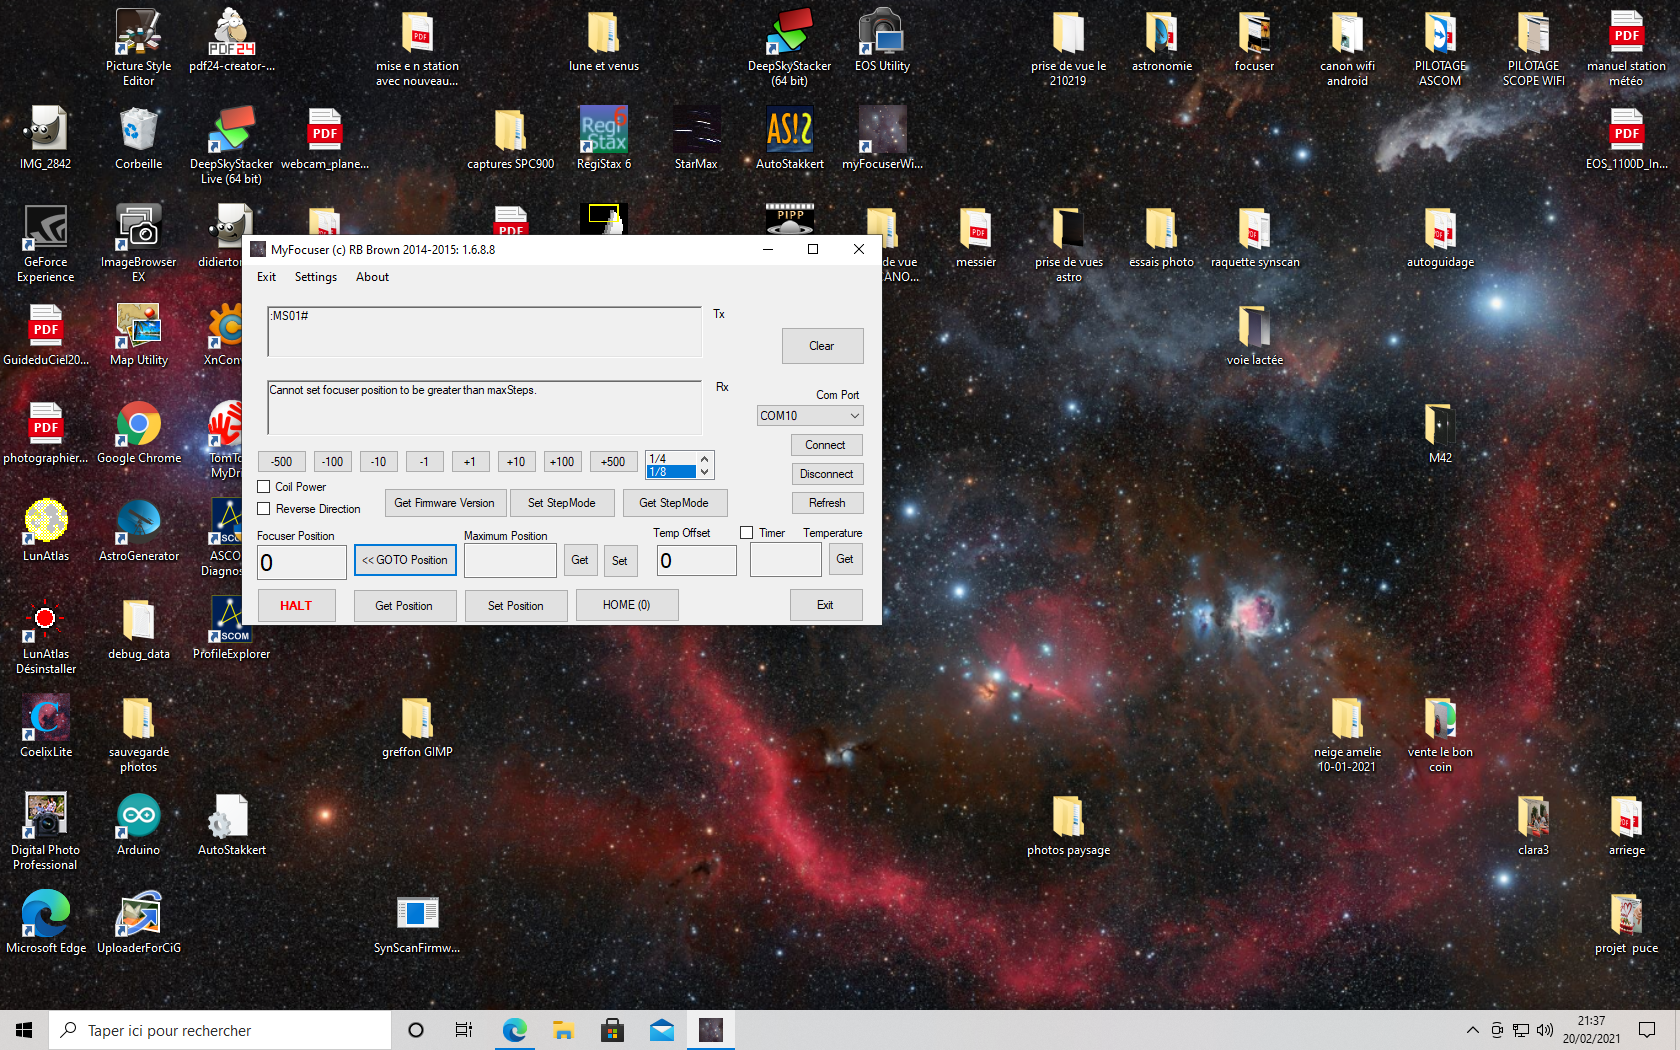Open AutoStakkert AS!2 desktop icon
The image size is (1680, 1050).
(x=789, y=138)
